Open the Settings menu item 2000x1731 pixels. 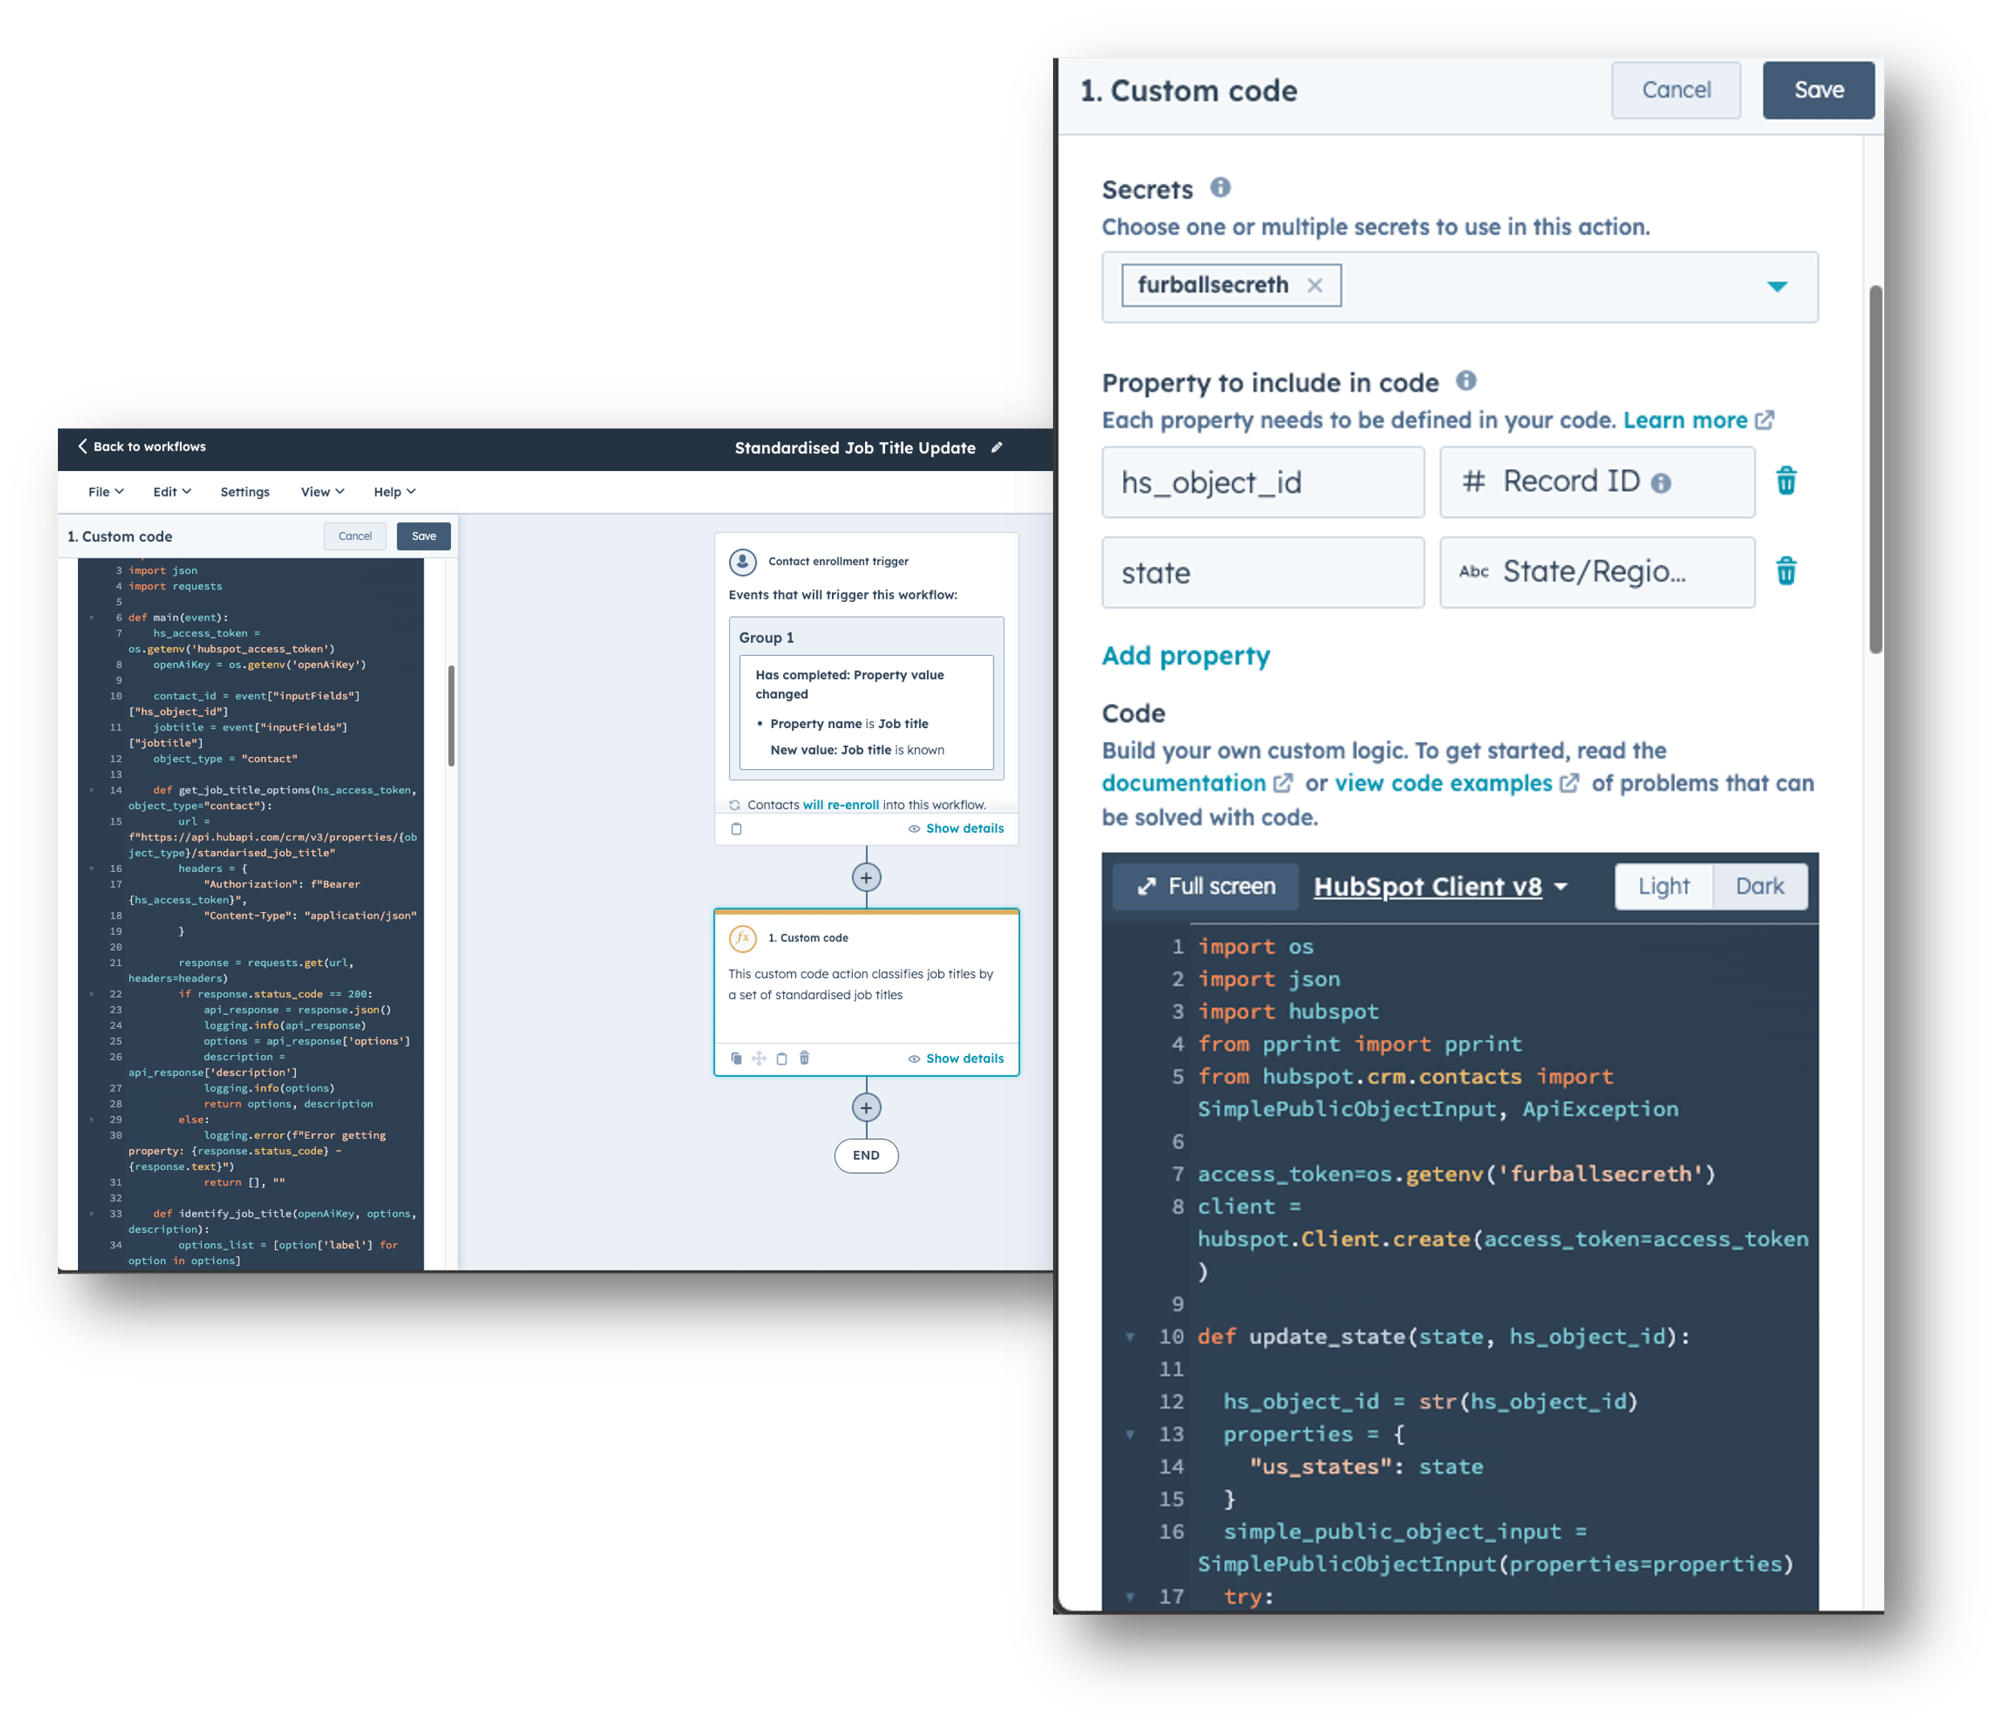point(244,491)
